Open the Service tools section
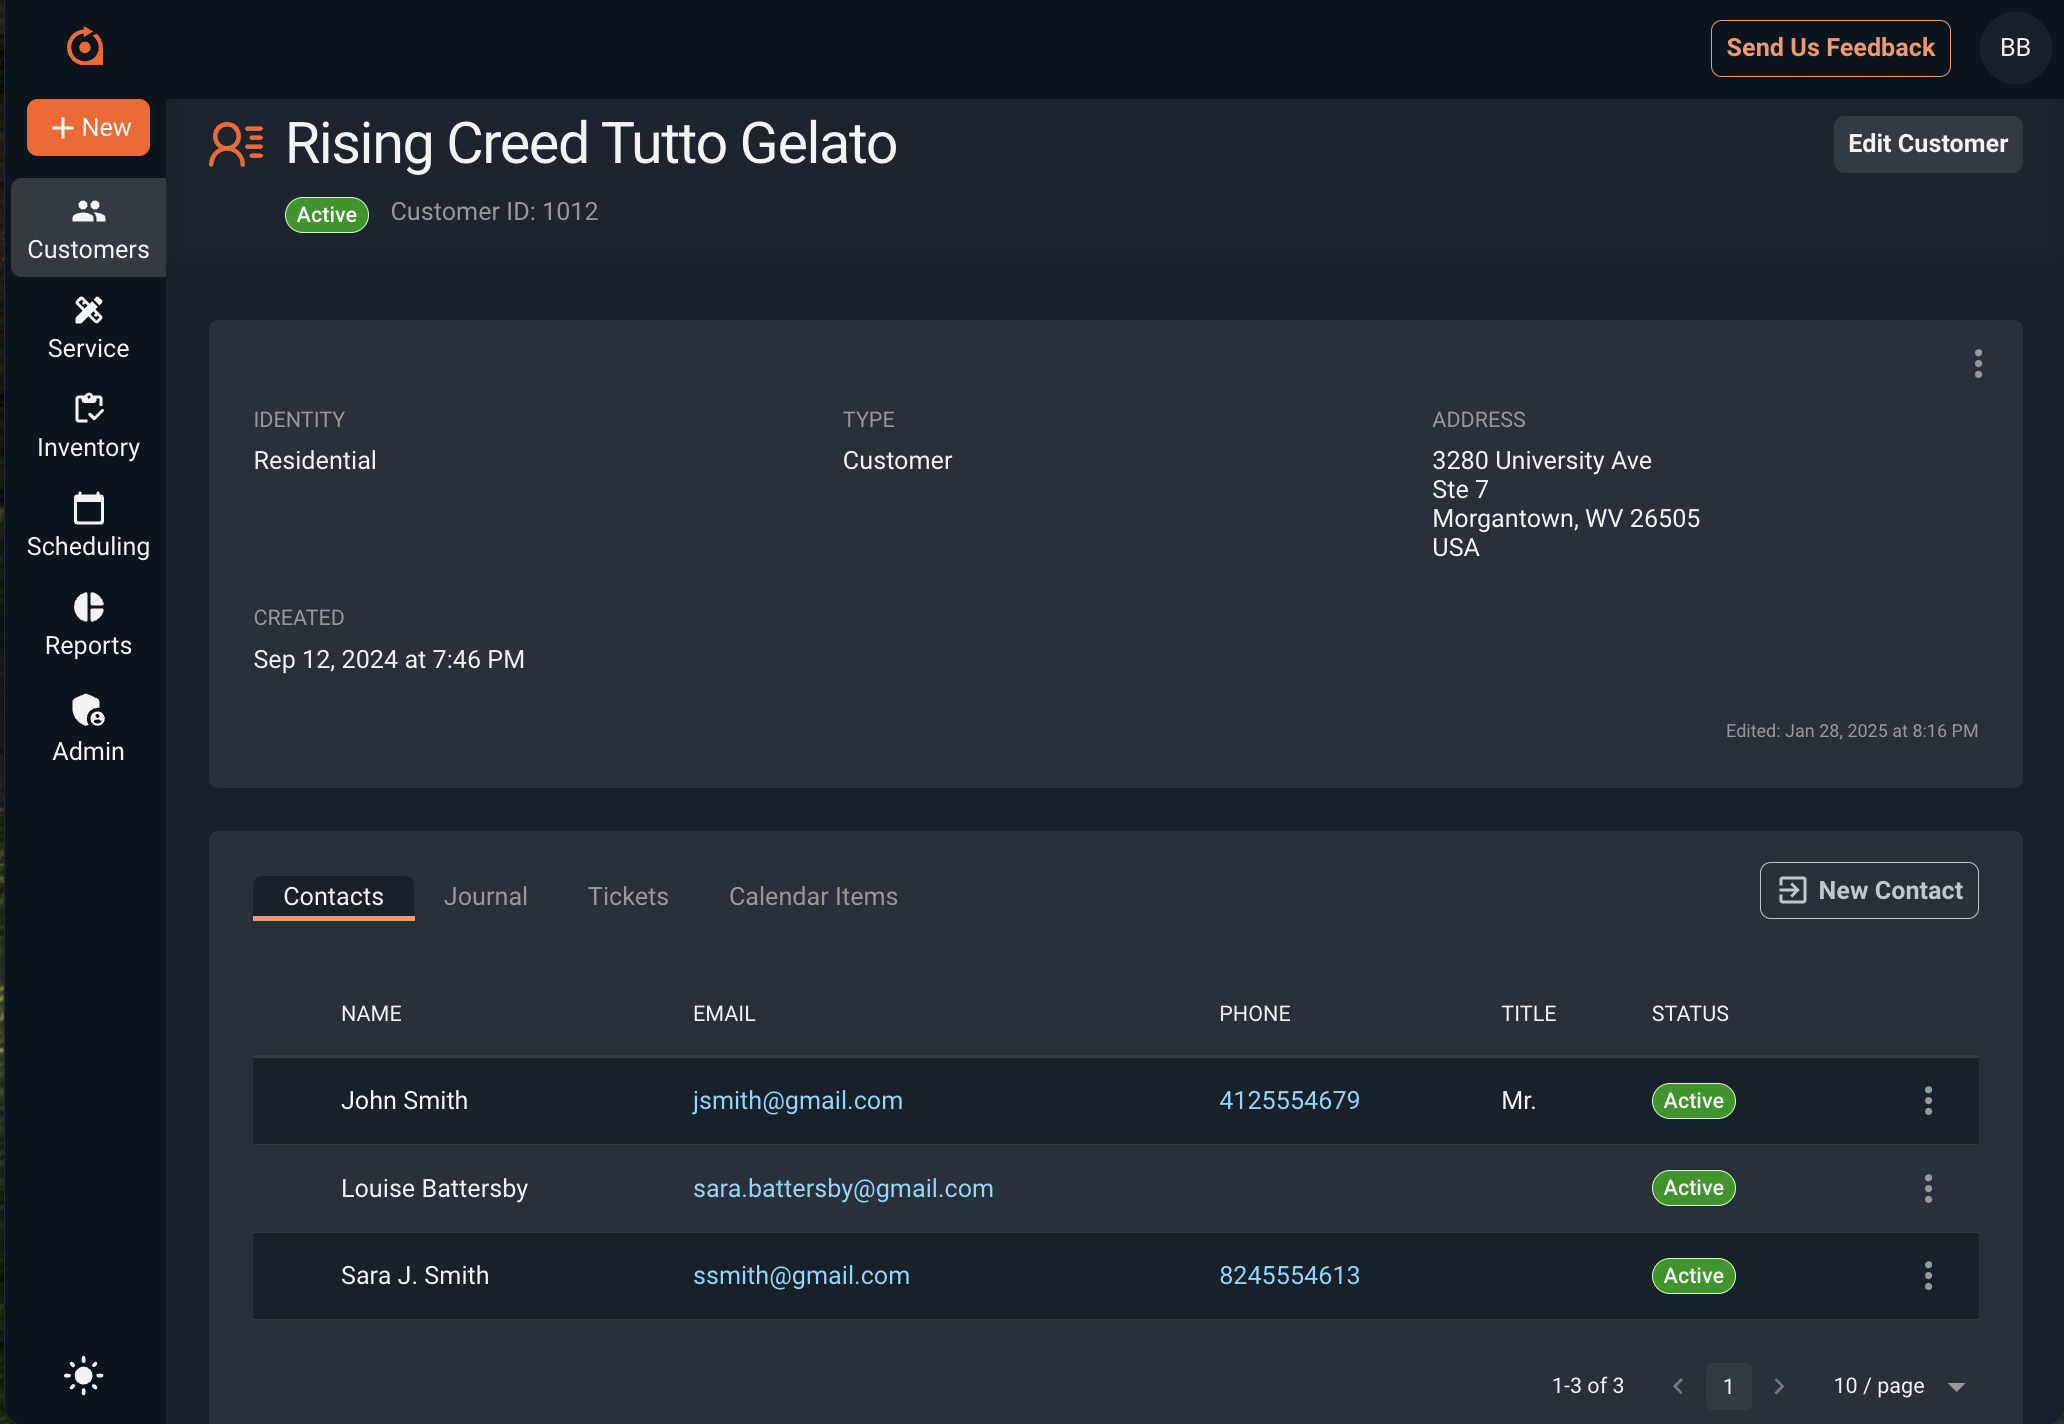 pos(88,327)
